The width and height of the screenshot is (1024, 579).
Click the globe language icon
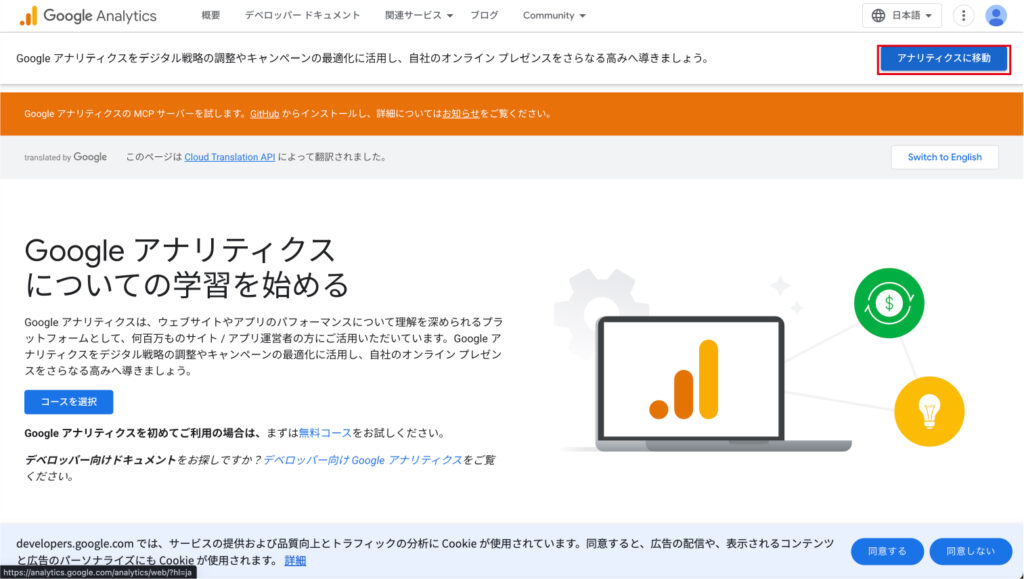tap(879, 16)
